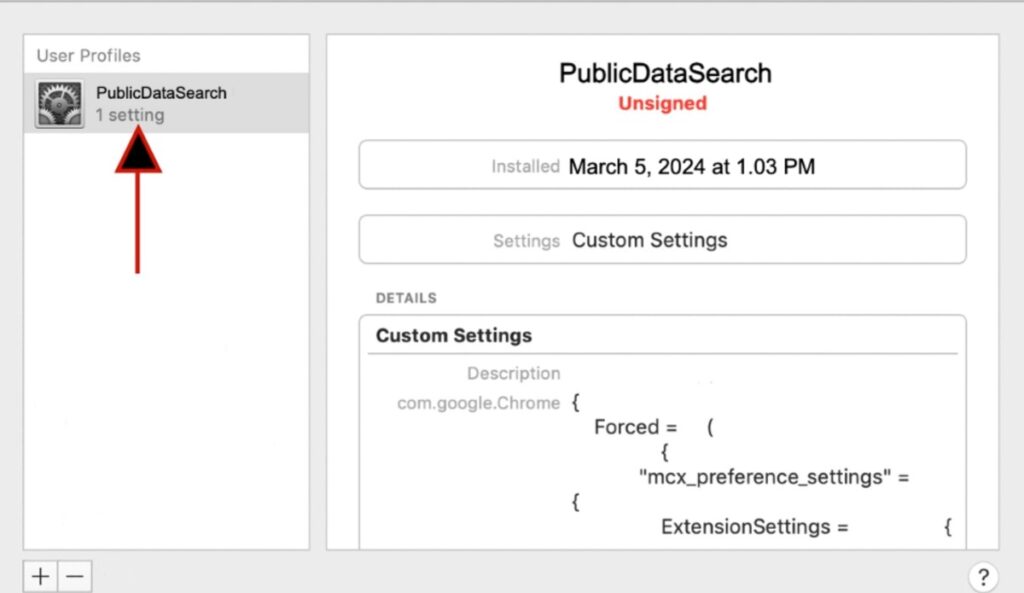Click the question mark in the bottom right corner
This screenshot has height=593, width=1024.
click(985, 577)
